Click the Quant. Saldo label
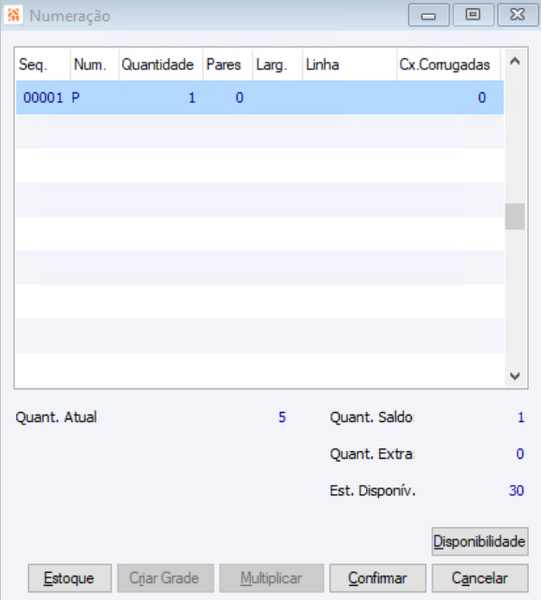The height and width of the screenshot is (600, 541). pyautogui.click(x=372, y=417)
